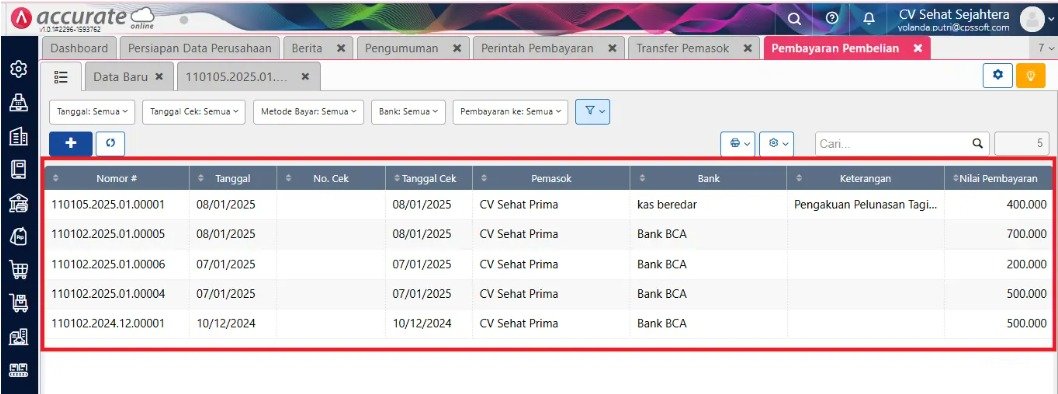Expand the Tanggal: Semua filter
Image resolution: width=1058 pixels, height=394 pixels.
92,112
